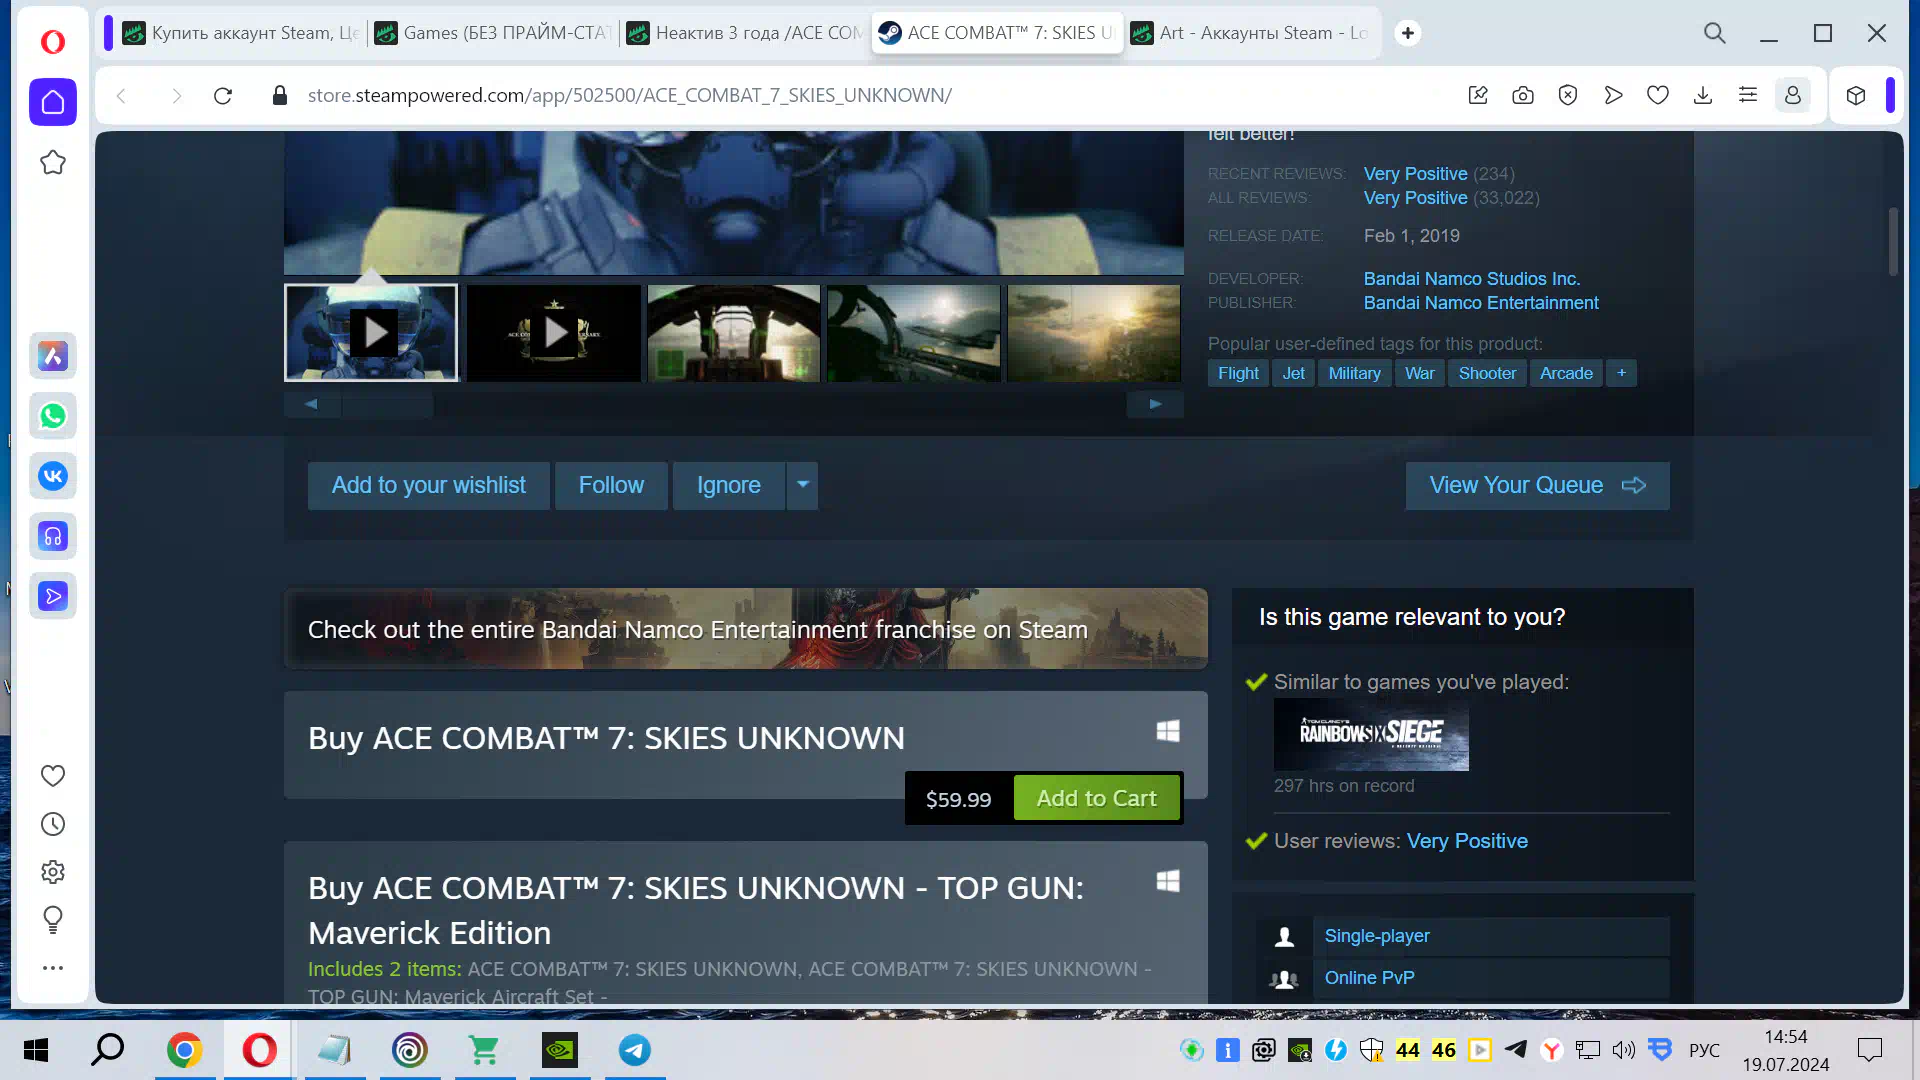Add ACE COMBAT 7 to cart

point(1096,799)
